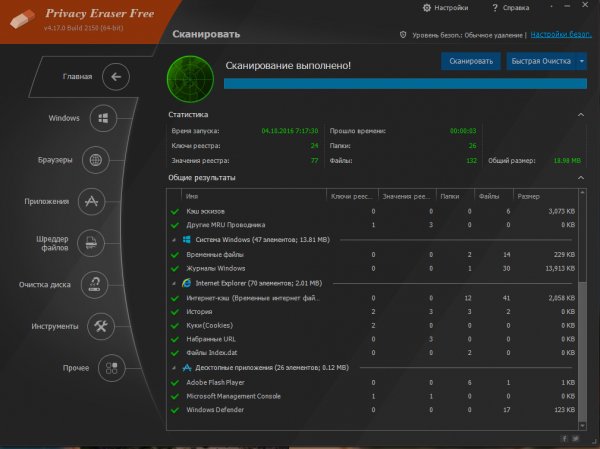This screenshot has width=600, height=449.
Task: Collapse the Общие результаты section chevron
Action: [x=581, y=178]
